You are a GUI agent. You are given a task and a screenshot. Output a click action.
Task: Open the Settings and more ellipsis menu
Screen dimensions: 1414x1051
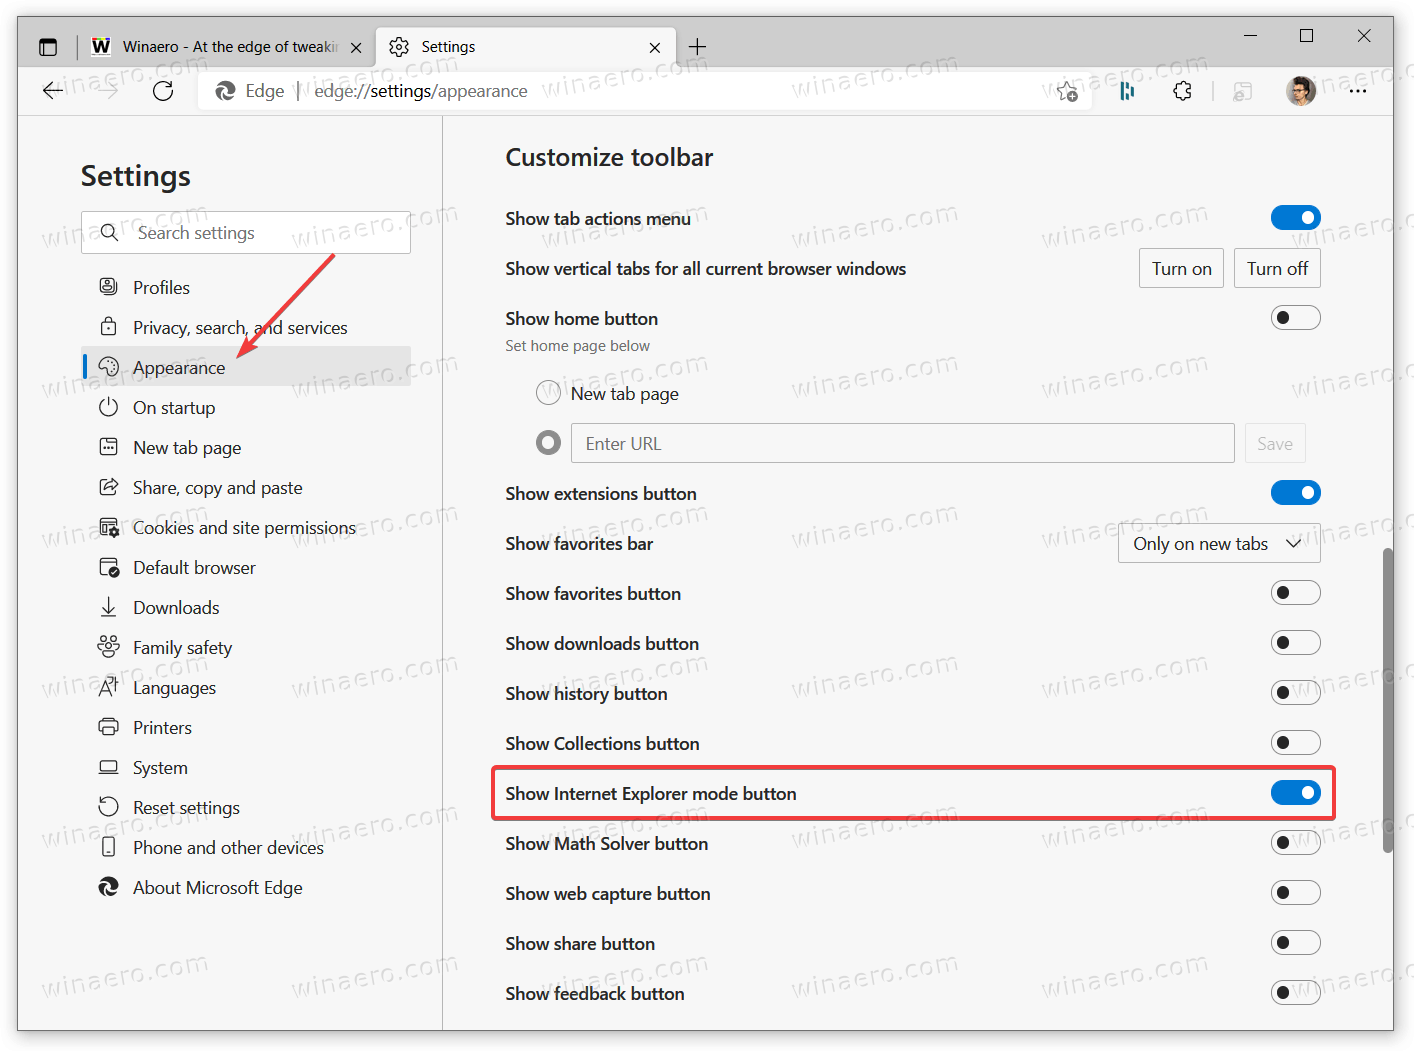tap(1357, 91)
